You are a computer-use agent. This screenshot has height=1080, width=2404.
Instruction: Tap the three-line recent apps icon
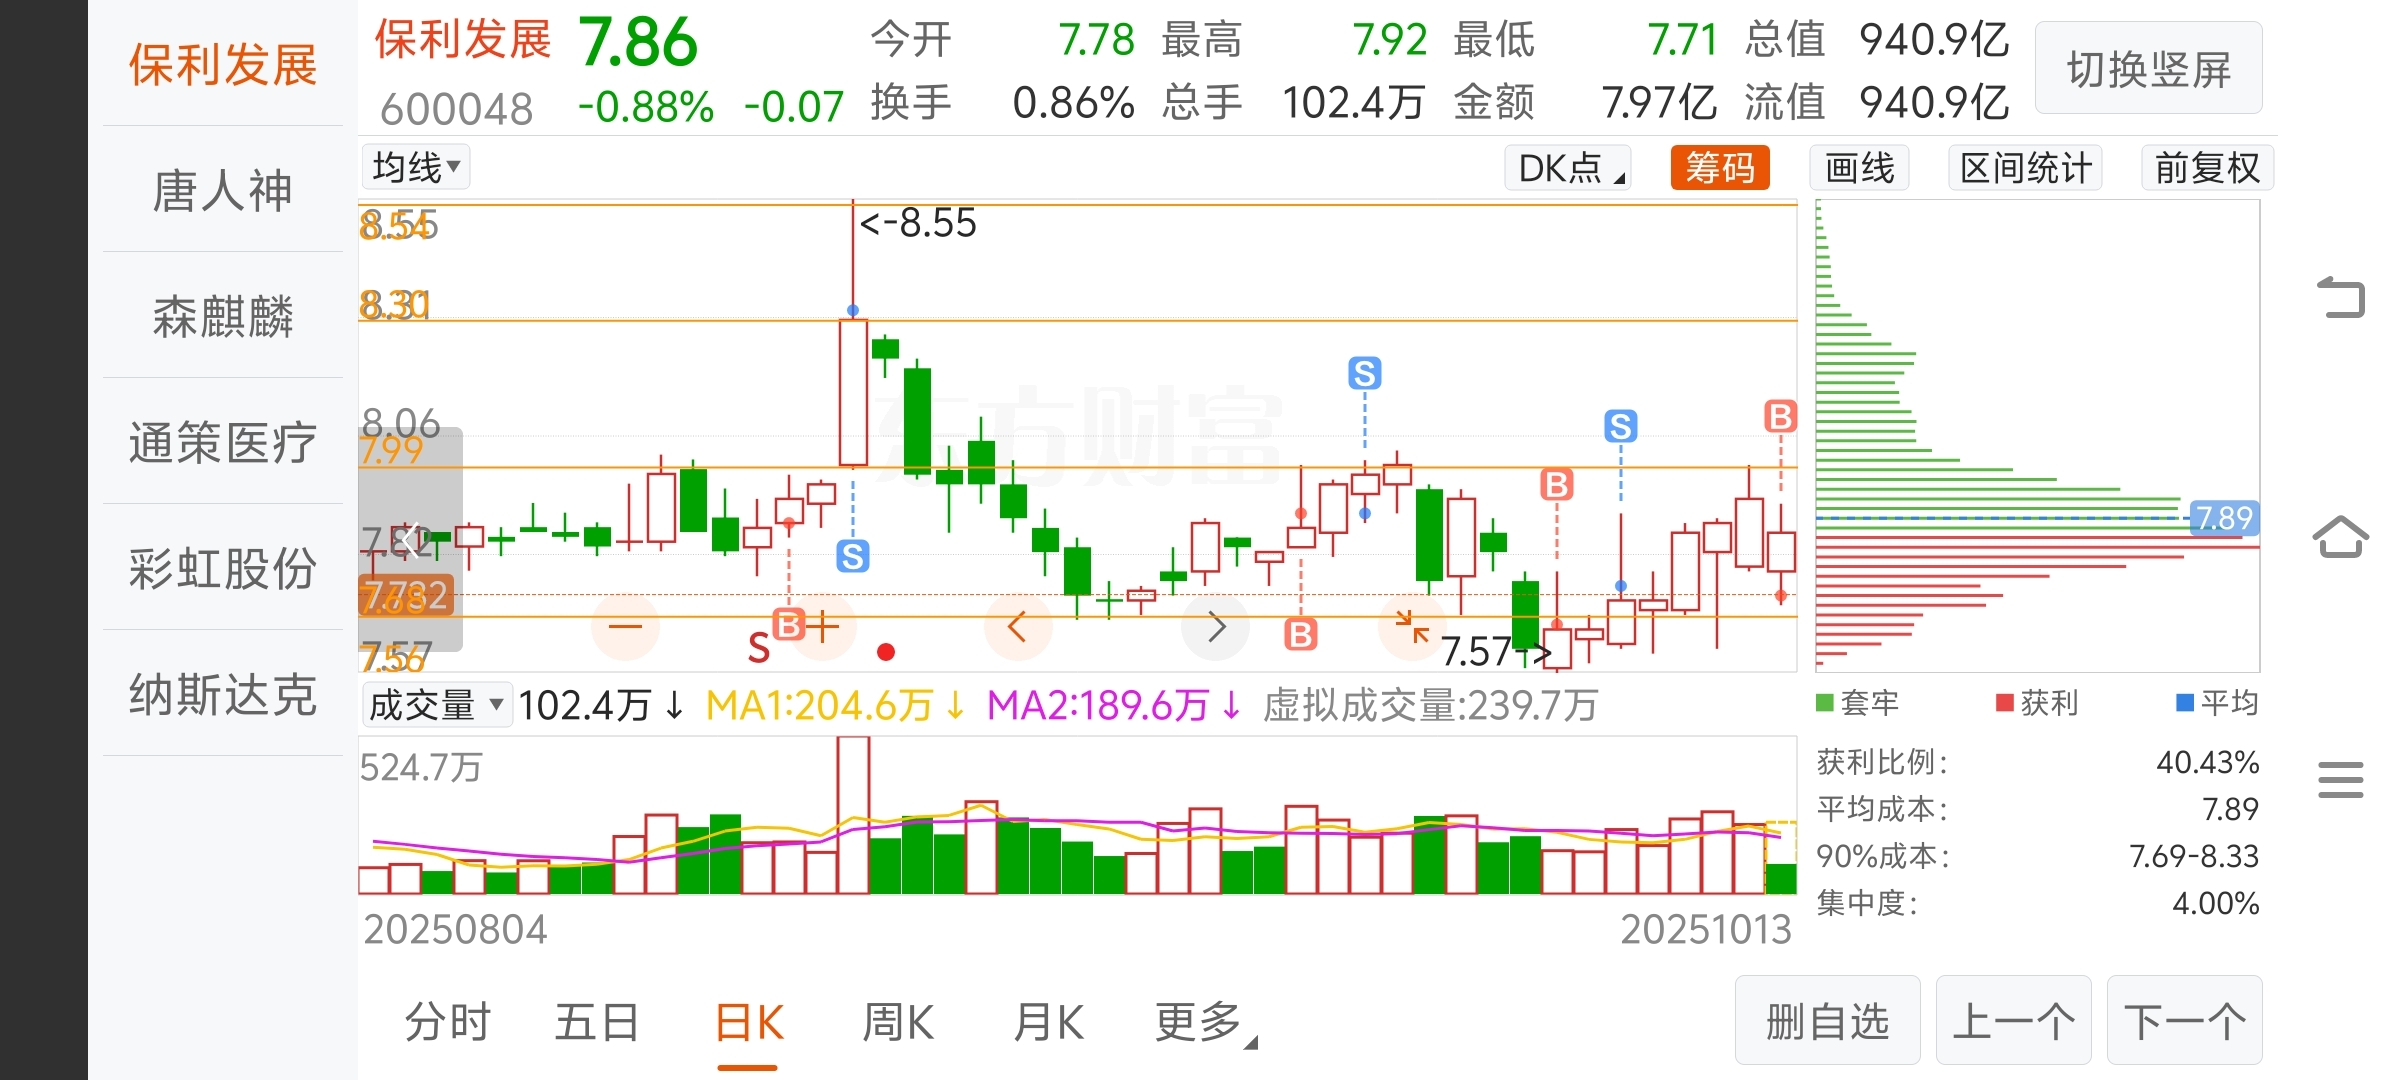[x=2340, y=779]
